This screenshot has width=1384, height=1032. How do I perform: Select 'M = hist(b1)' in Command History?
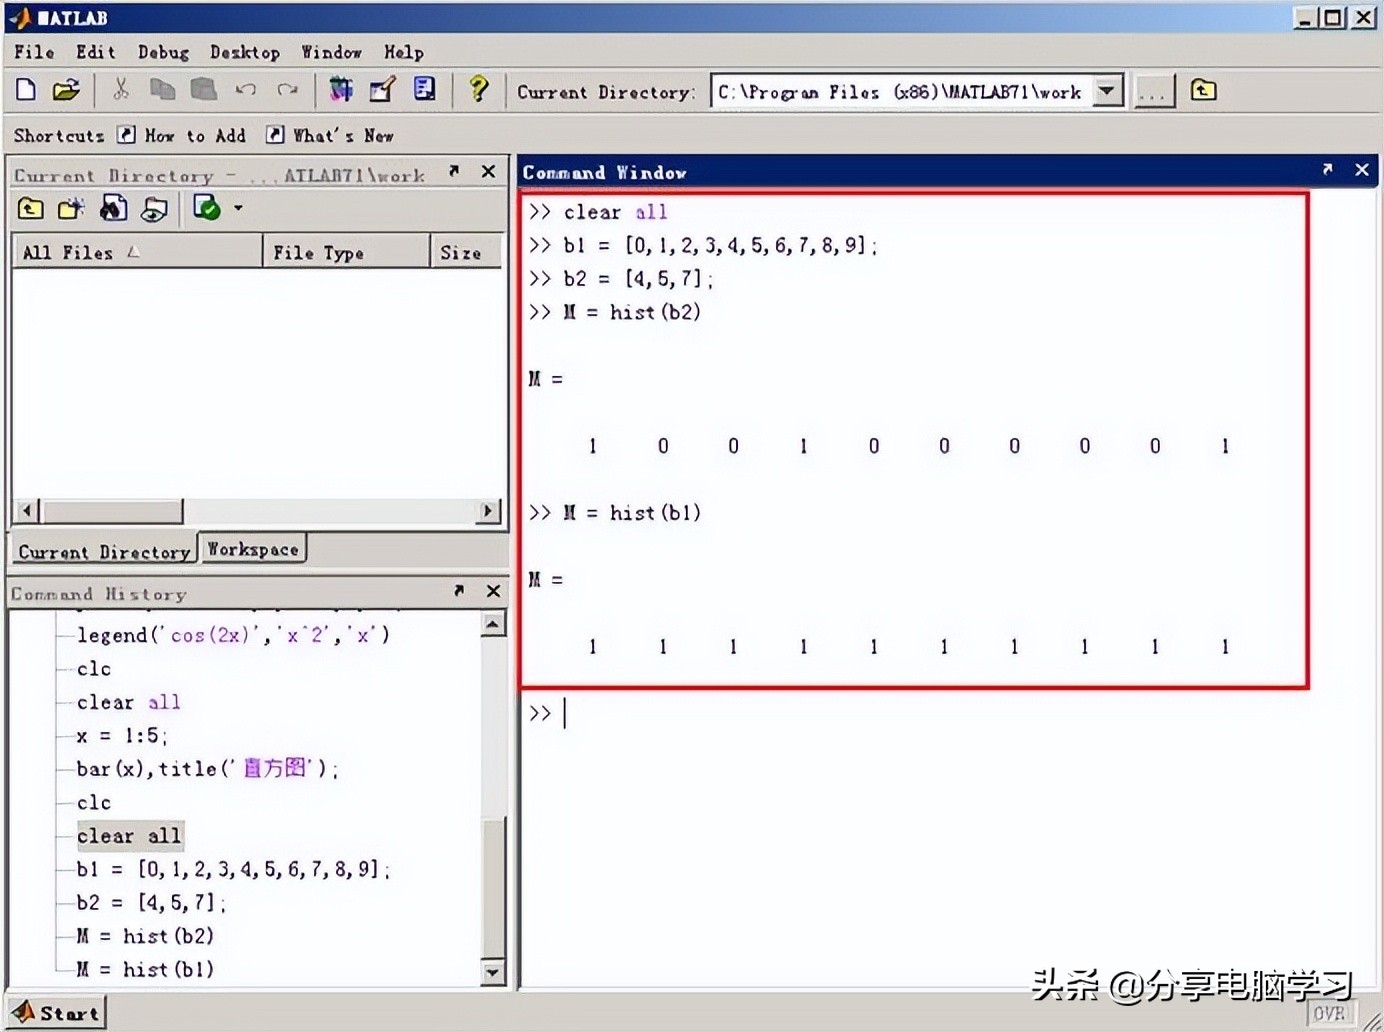[145, 969]
